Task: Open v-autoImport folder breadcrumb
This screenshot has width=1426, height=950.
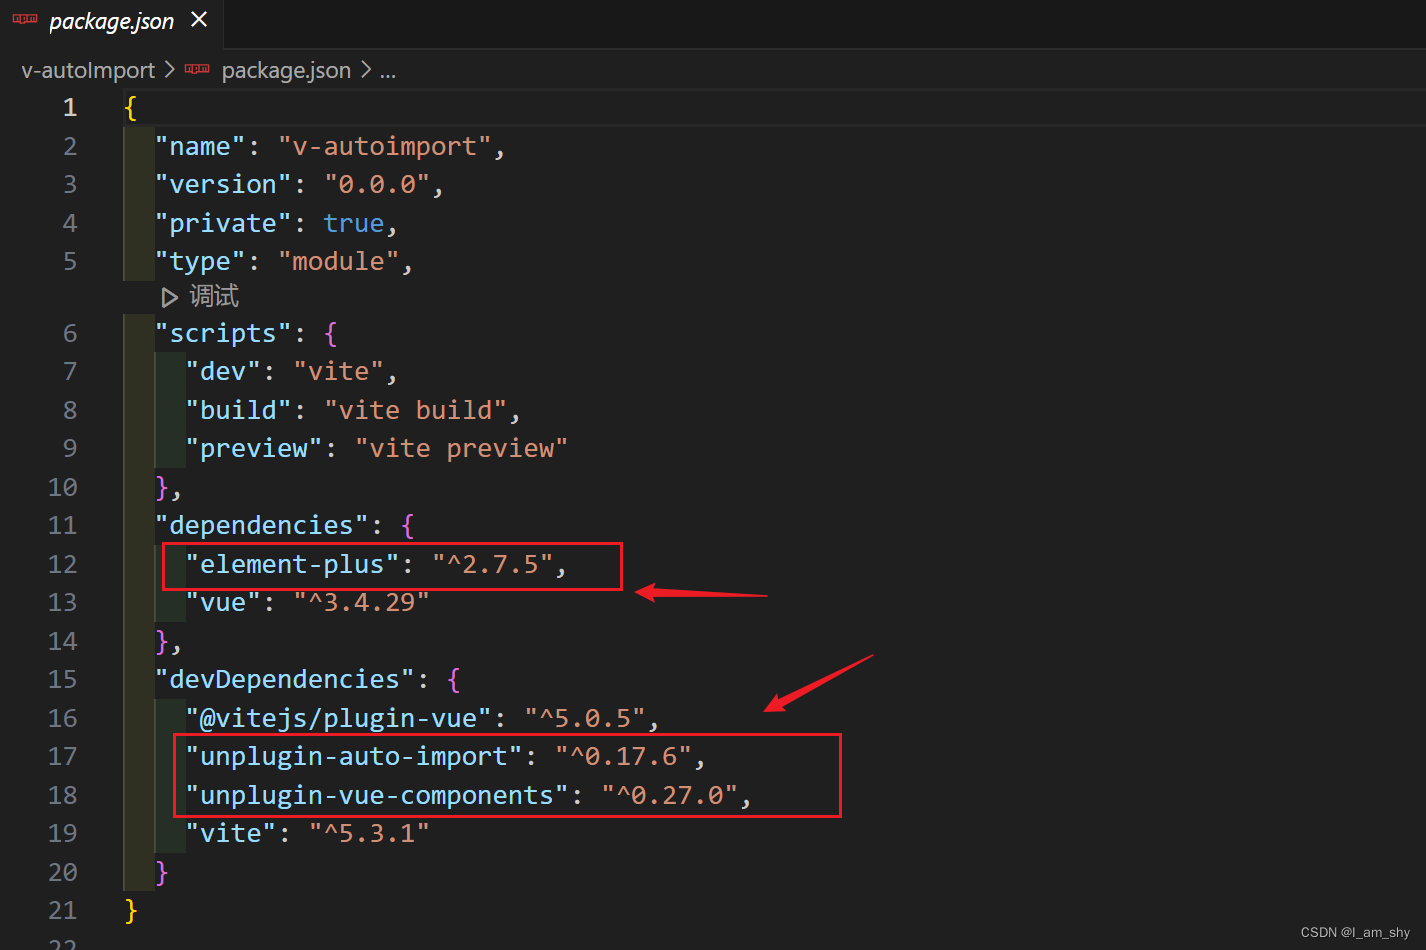Action: click(88, 70)
